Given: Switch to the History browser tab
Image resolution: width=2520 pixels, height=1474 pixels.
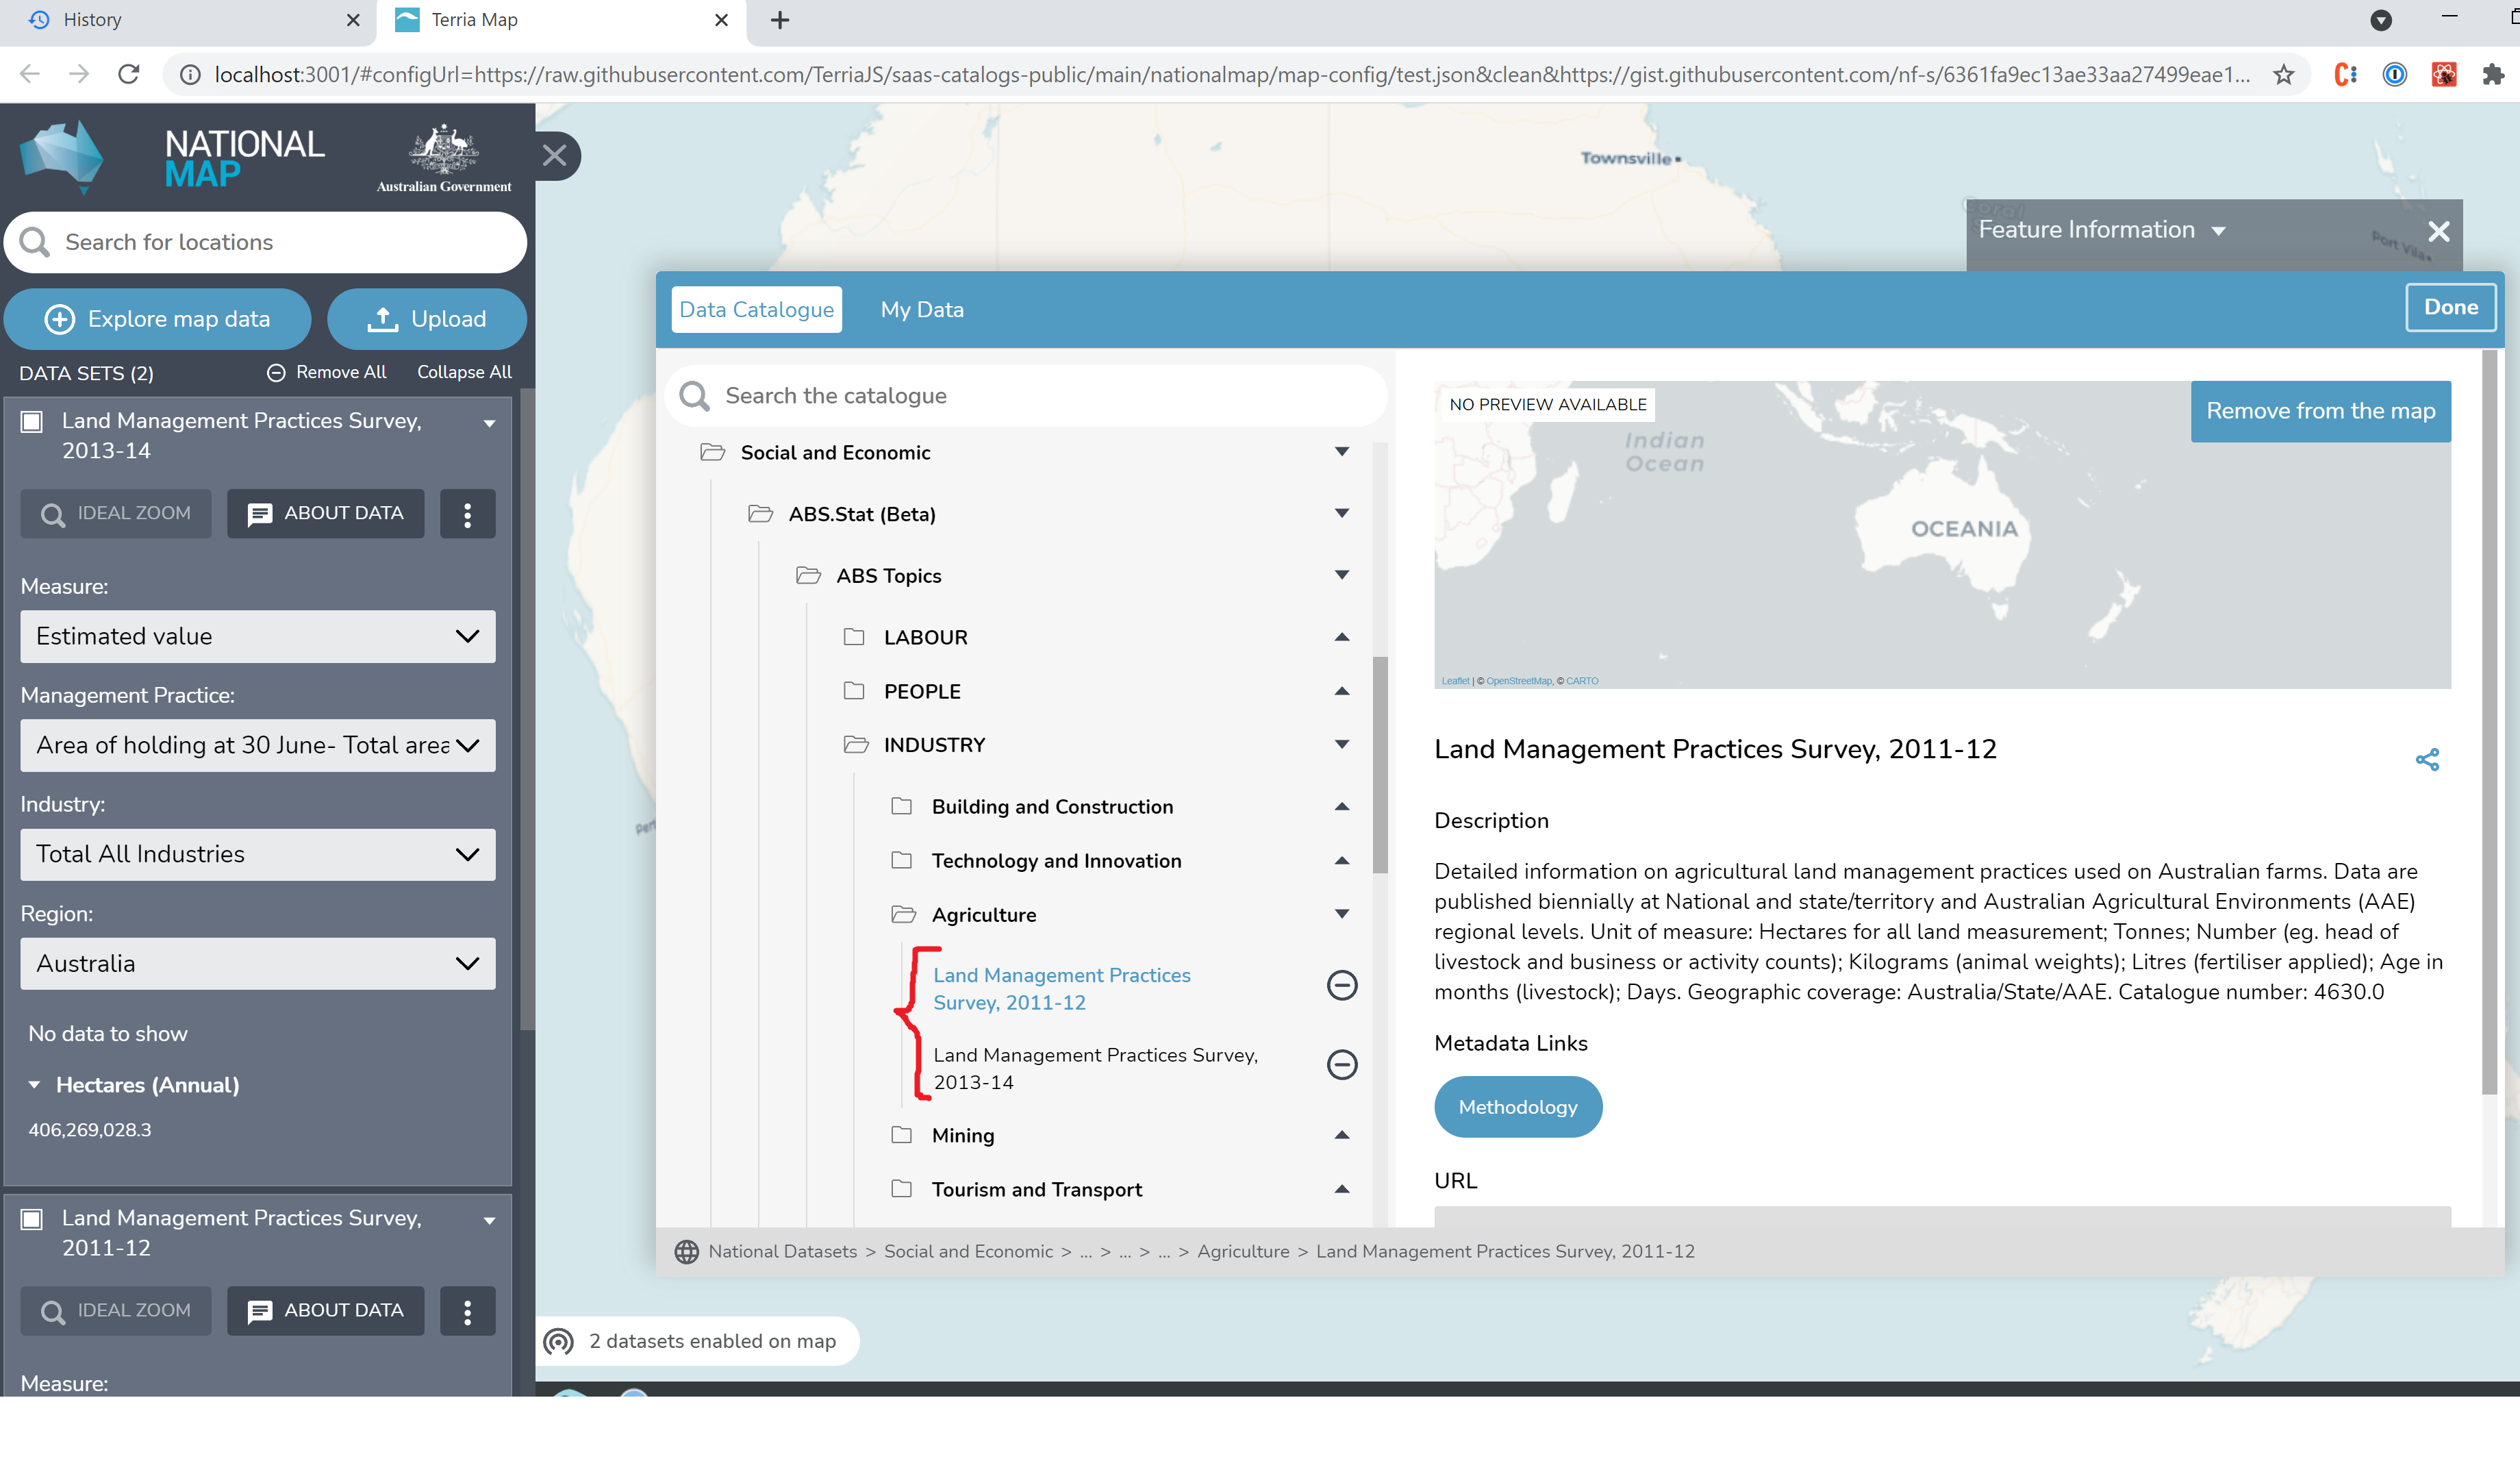Looking at the screenshot, I should pos(150,20).
